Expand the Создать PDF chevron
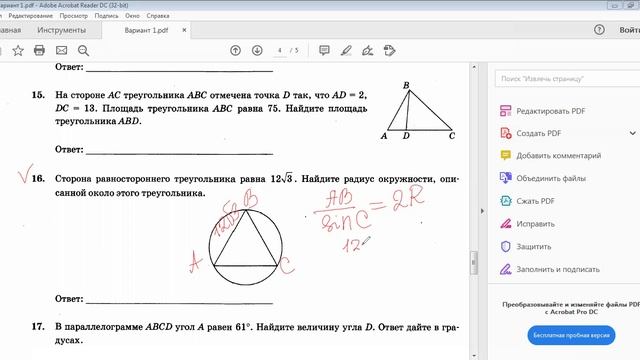This screenshot has height=360, width=640. [x=632, y=133]
